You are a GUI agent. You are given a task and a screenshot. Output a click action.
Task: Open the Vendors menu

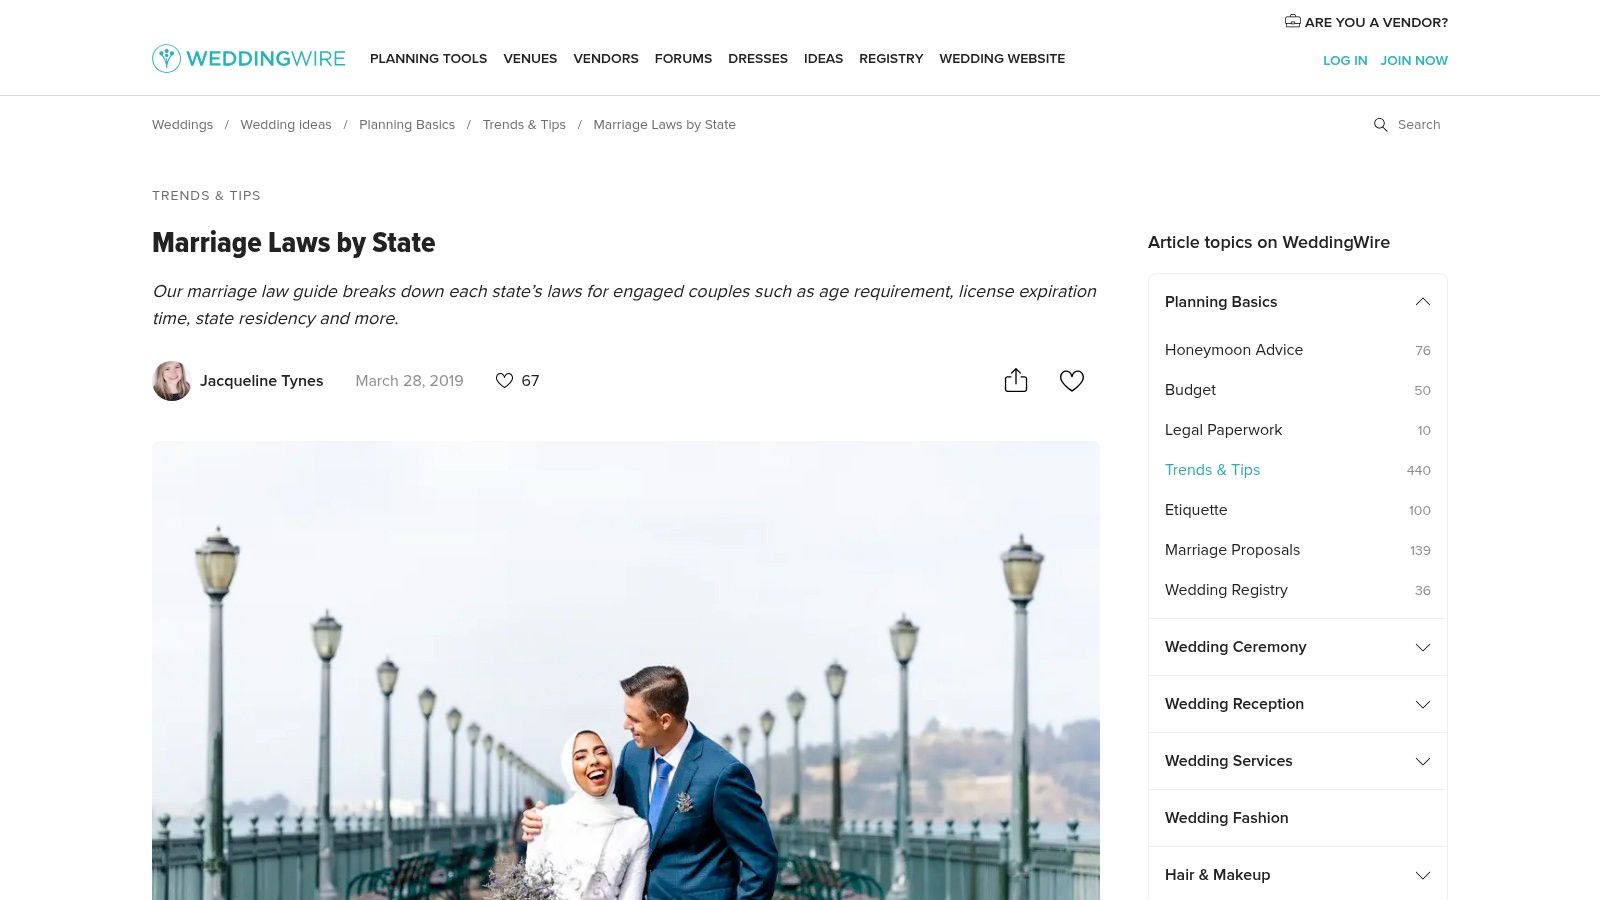[606, 59]
